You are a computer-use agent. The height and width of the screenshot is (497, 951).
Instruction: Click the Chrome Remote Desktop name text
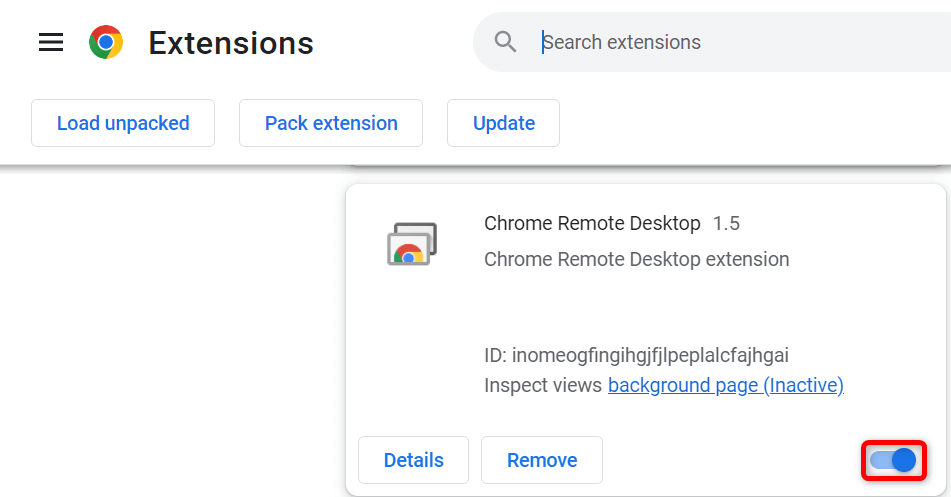pos(592,223)
